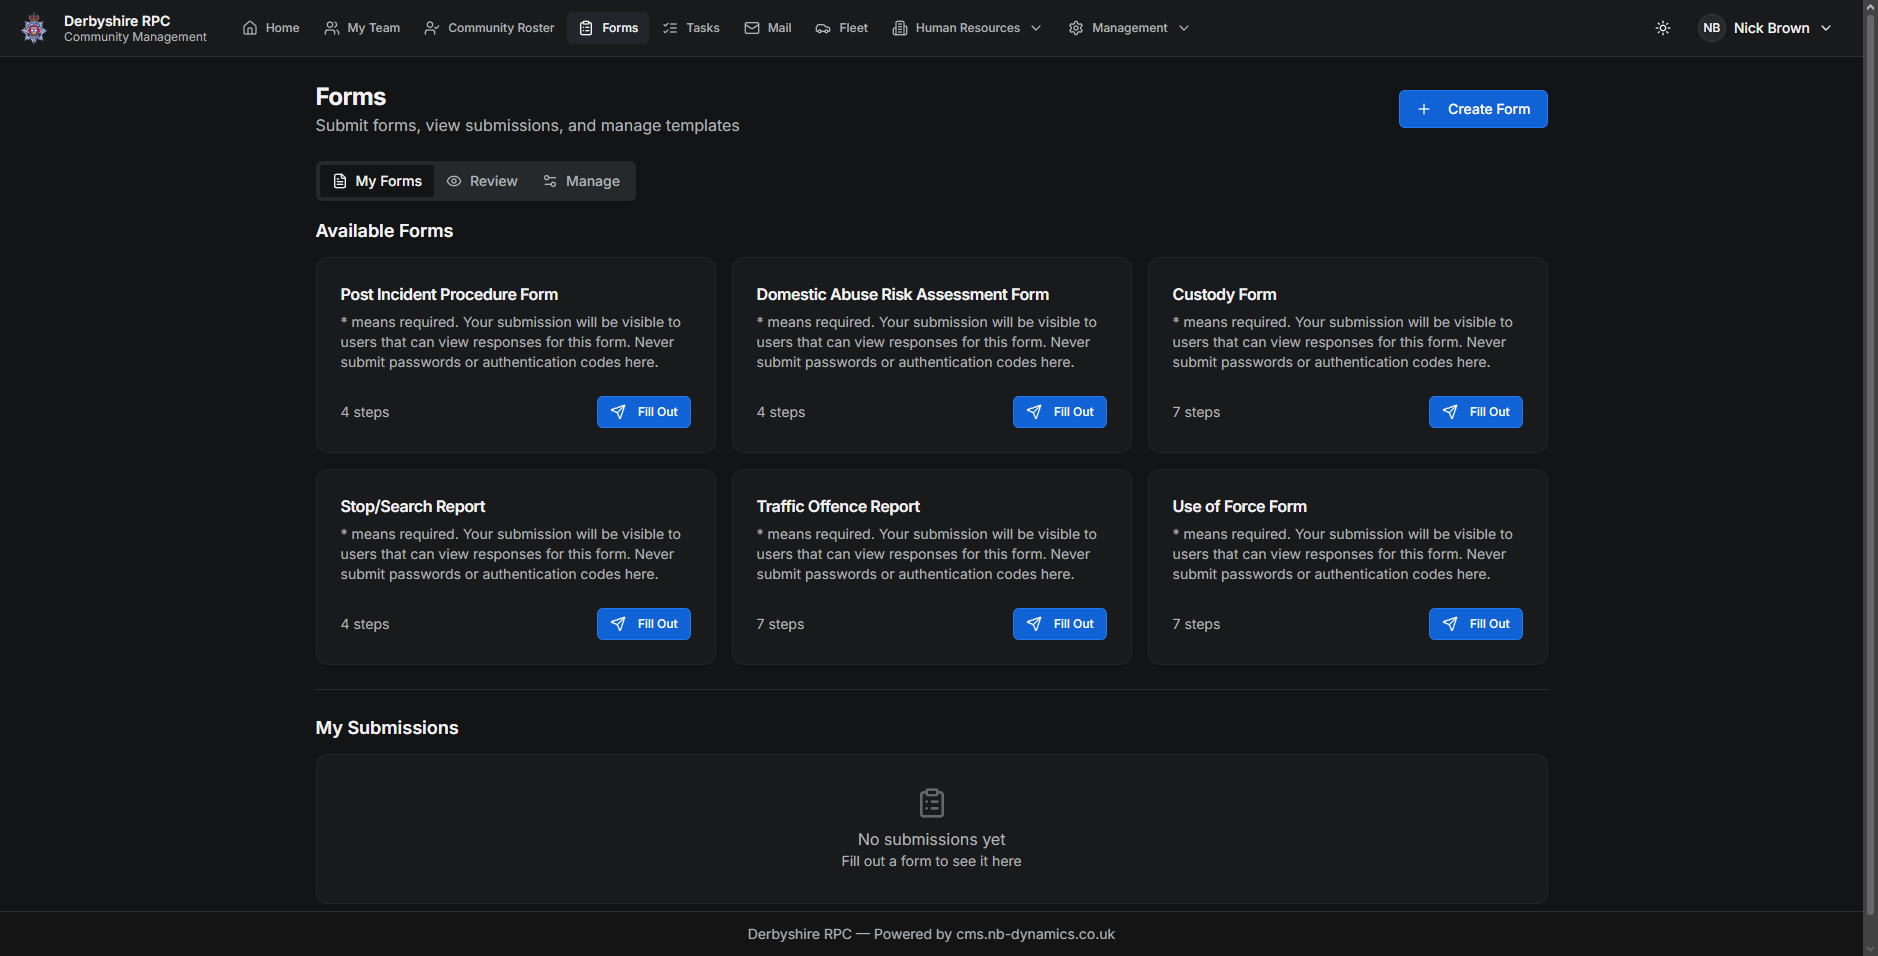The width and height of the screenshot is (1878, 956).
Task: Click the NB user avatar
Action: point(1712,28)
